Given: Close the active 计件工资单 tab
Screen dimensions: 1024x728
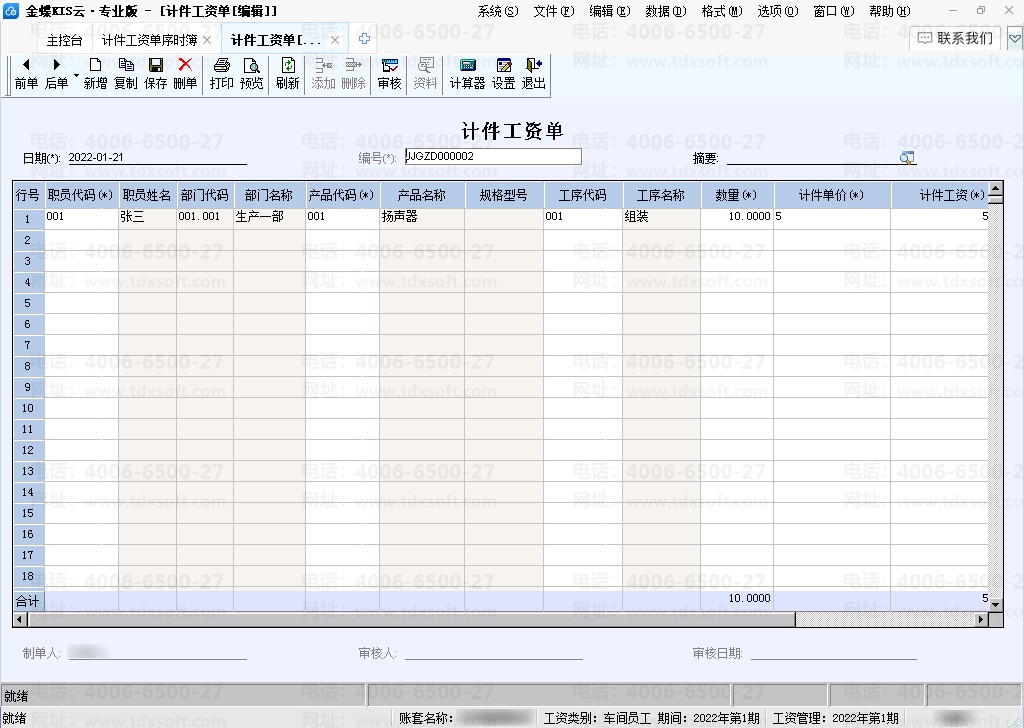Looking at the screenshot, I should pos(335,40).
